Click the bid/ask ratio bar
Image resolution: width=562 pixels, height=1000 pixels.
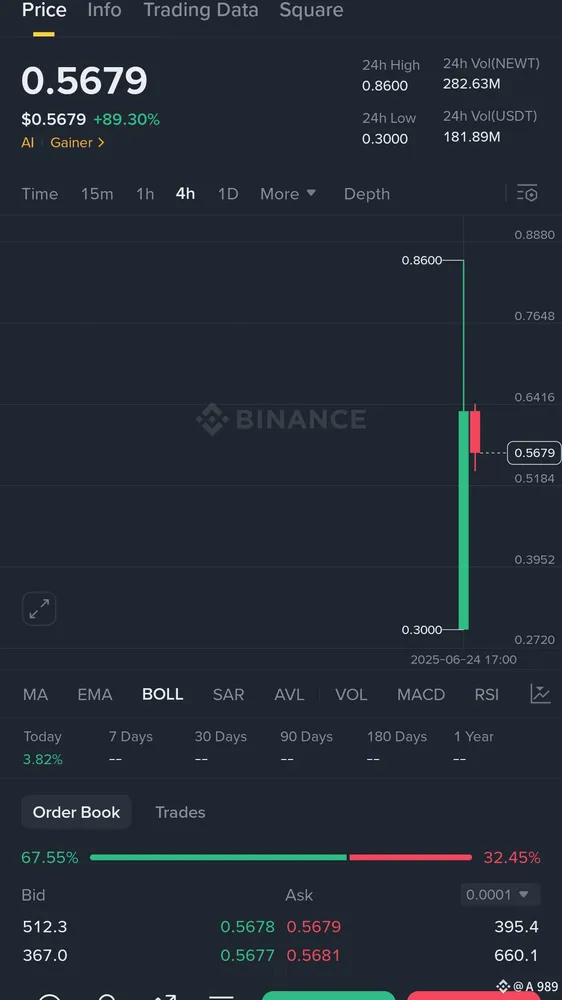(281, 857)
